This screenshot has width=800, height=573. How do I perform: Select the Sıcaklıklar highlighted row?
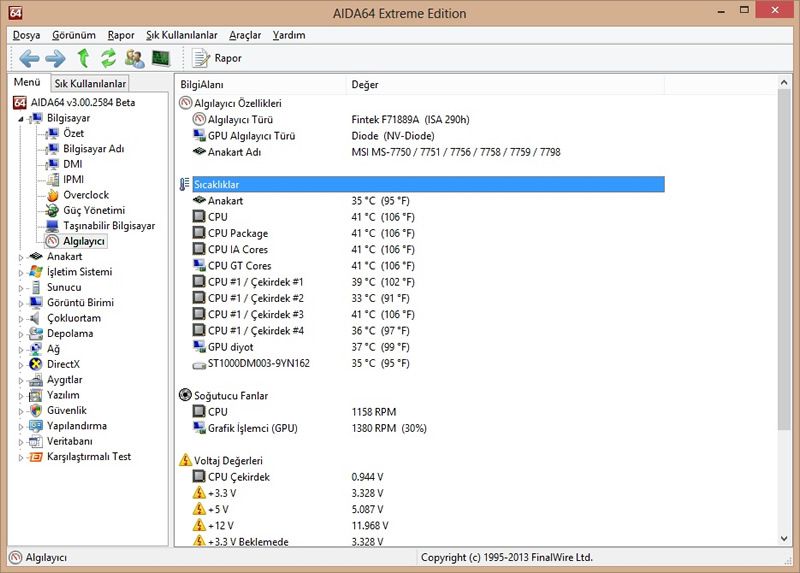pos(429,185)
